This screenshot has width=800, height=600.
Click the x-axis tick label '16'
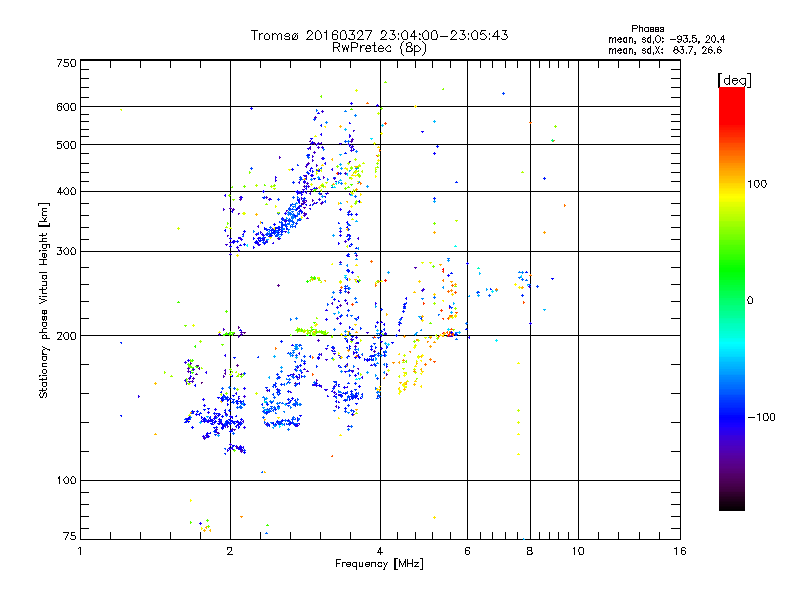click(680, 551)
